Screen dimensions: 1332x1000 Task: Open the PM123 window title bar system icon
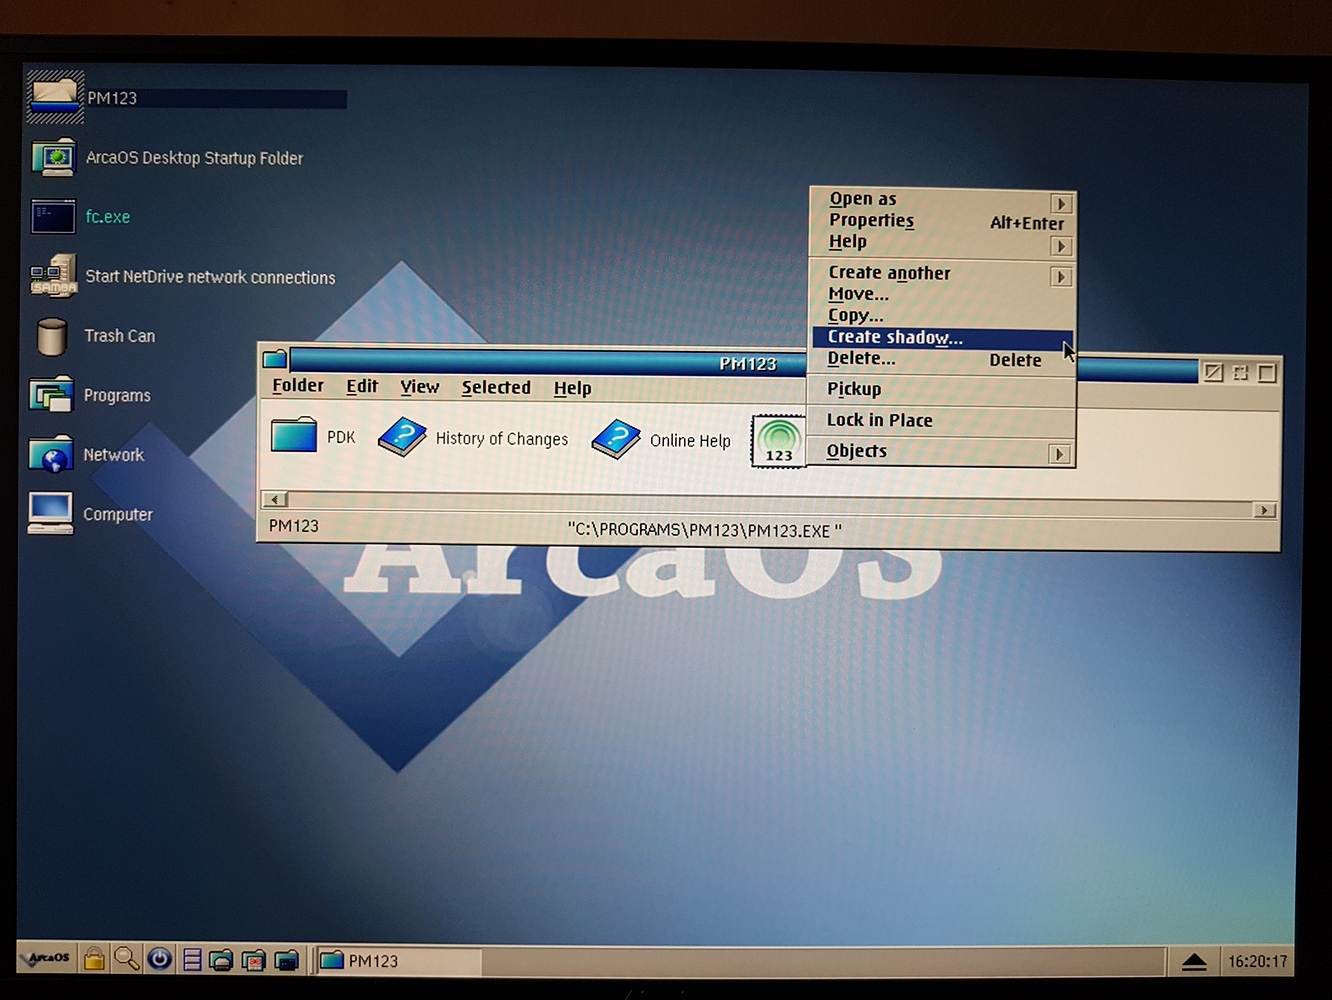275,359
